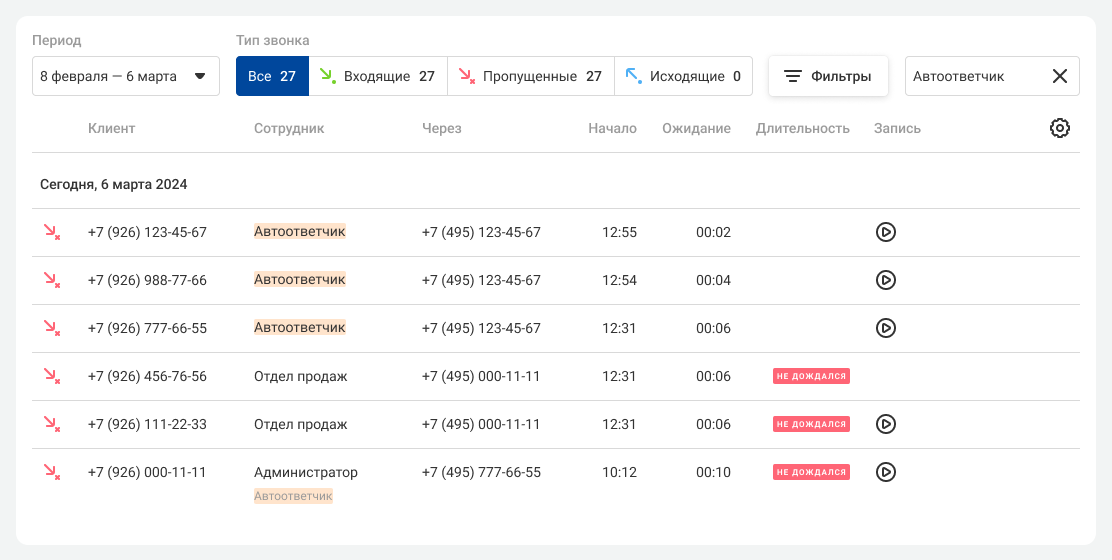Click missed-call icon for +7 (926) 777-66-55
This screenshot has width=1112, height=560.
pos(52,328)
